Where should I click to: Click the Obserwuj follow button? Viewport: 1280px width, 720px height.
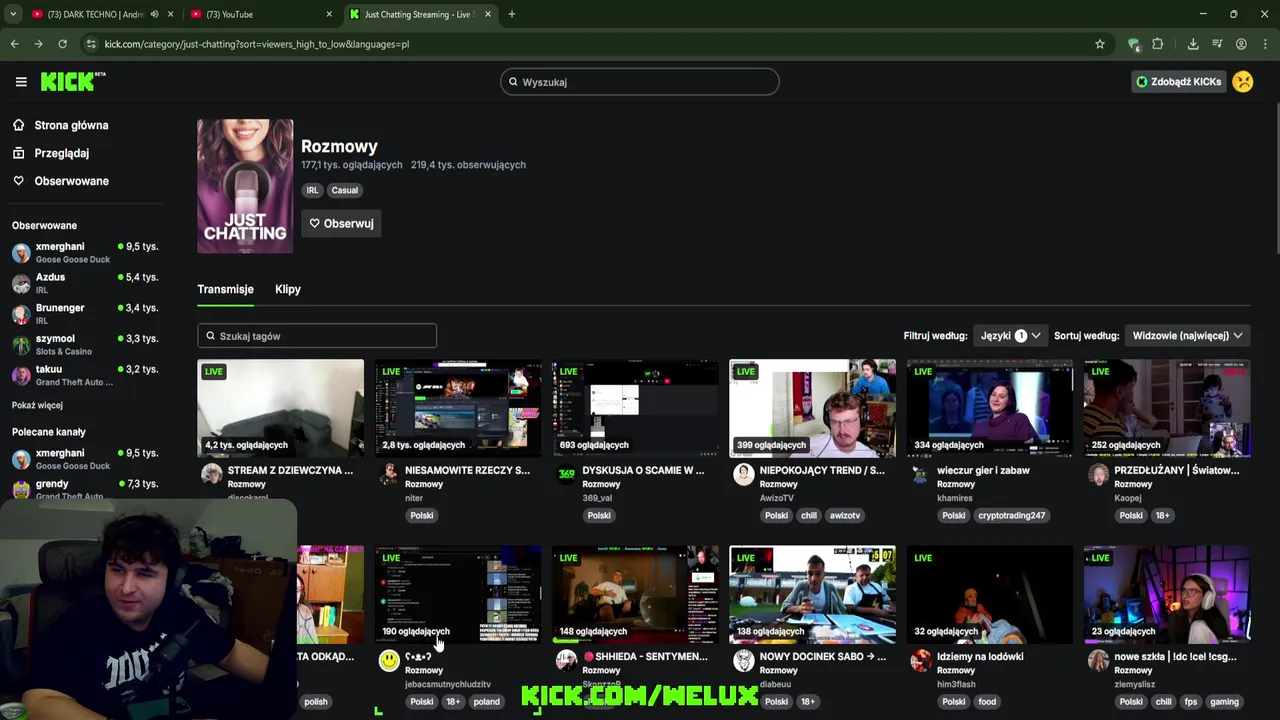(341, 223)
